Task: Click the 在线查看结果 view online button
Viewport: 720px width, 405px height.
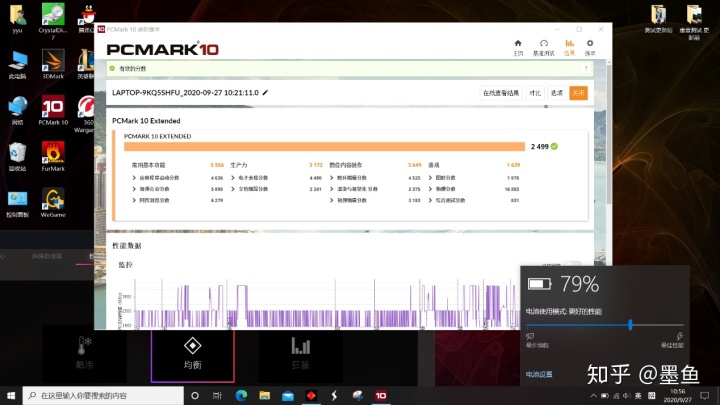Action: [501, 93]
